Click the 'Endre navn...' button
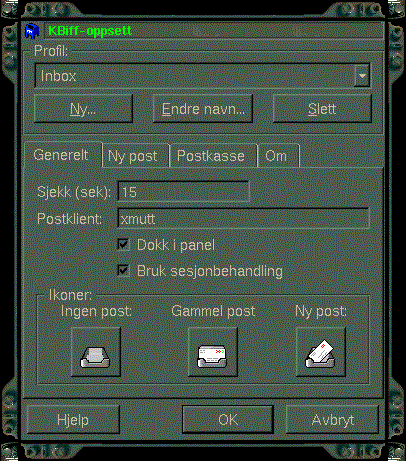 click(x=203, y=109)
